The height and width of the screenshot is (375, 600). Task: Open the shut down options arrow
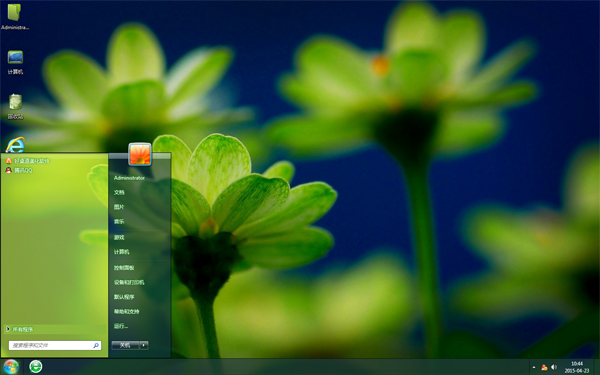pyautogui.click(x=144, y=345)
